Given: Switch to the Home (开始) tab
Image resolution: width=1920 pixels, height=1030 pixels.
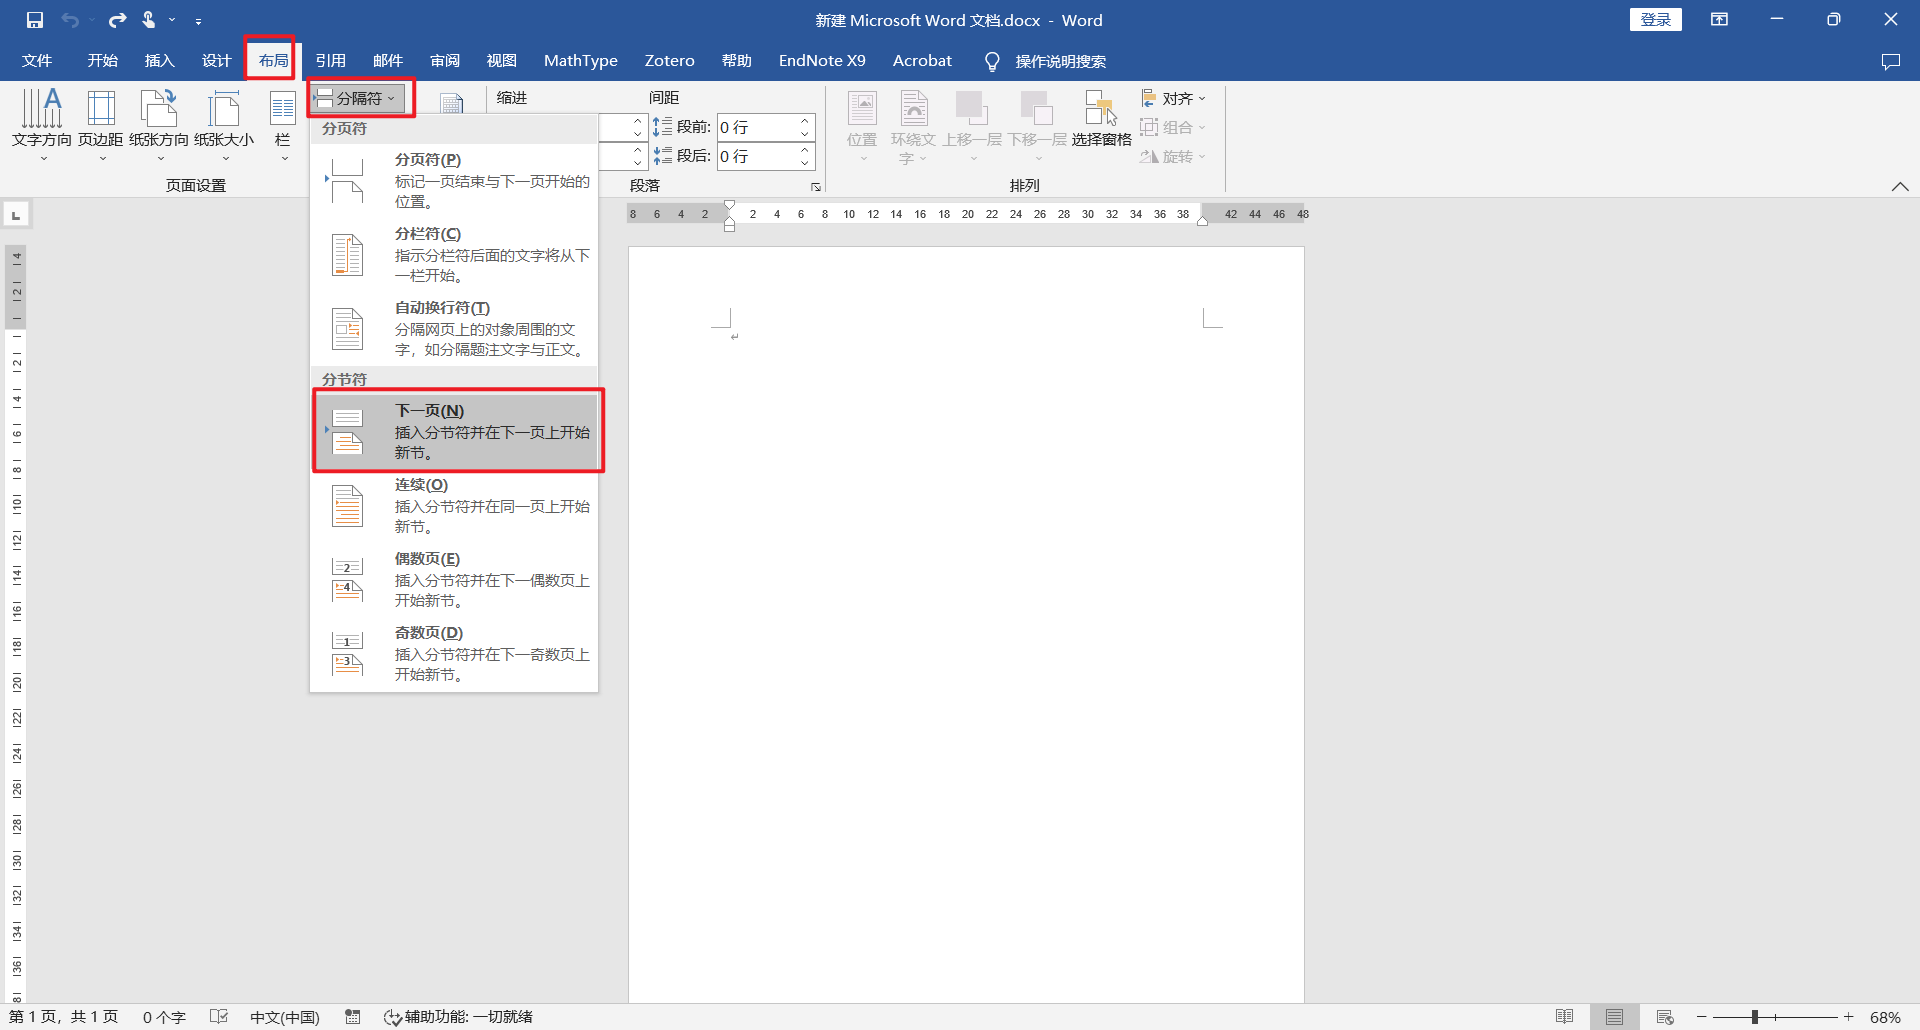Looking at the screenshot, I should click(x=102, y=61).
